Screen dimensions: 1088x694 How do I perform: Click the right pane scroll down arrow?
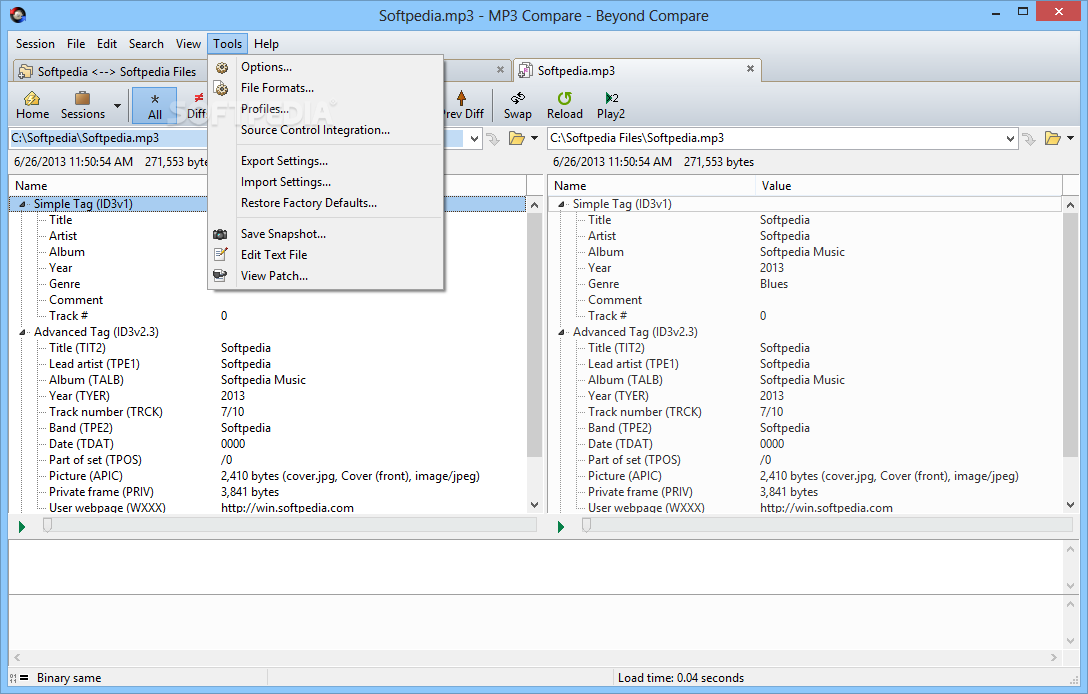(x=1070, y=505)
